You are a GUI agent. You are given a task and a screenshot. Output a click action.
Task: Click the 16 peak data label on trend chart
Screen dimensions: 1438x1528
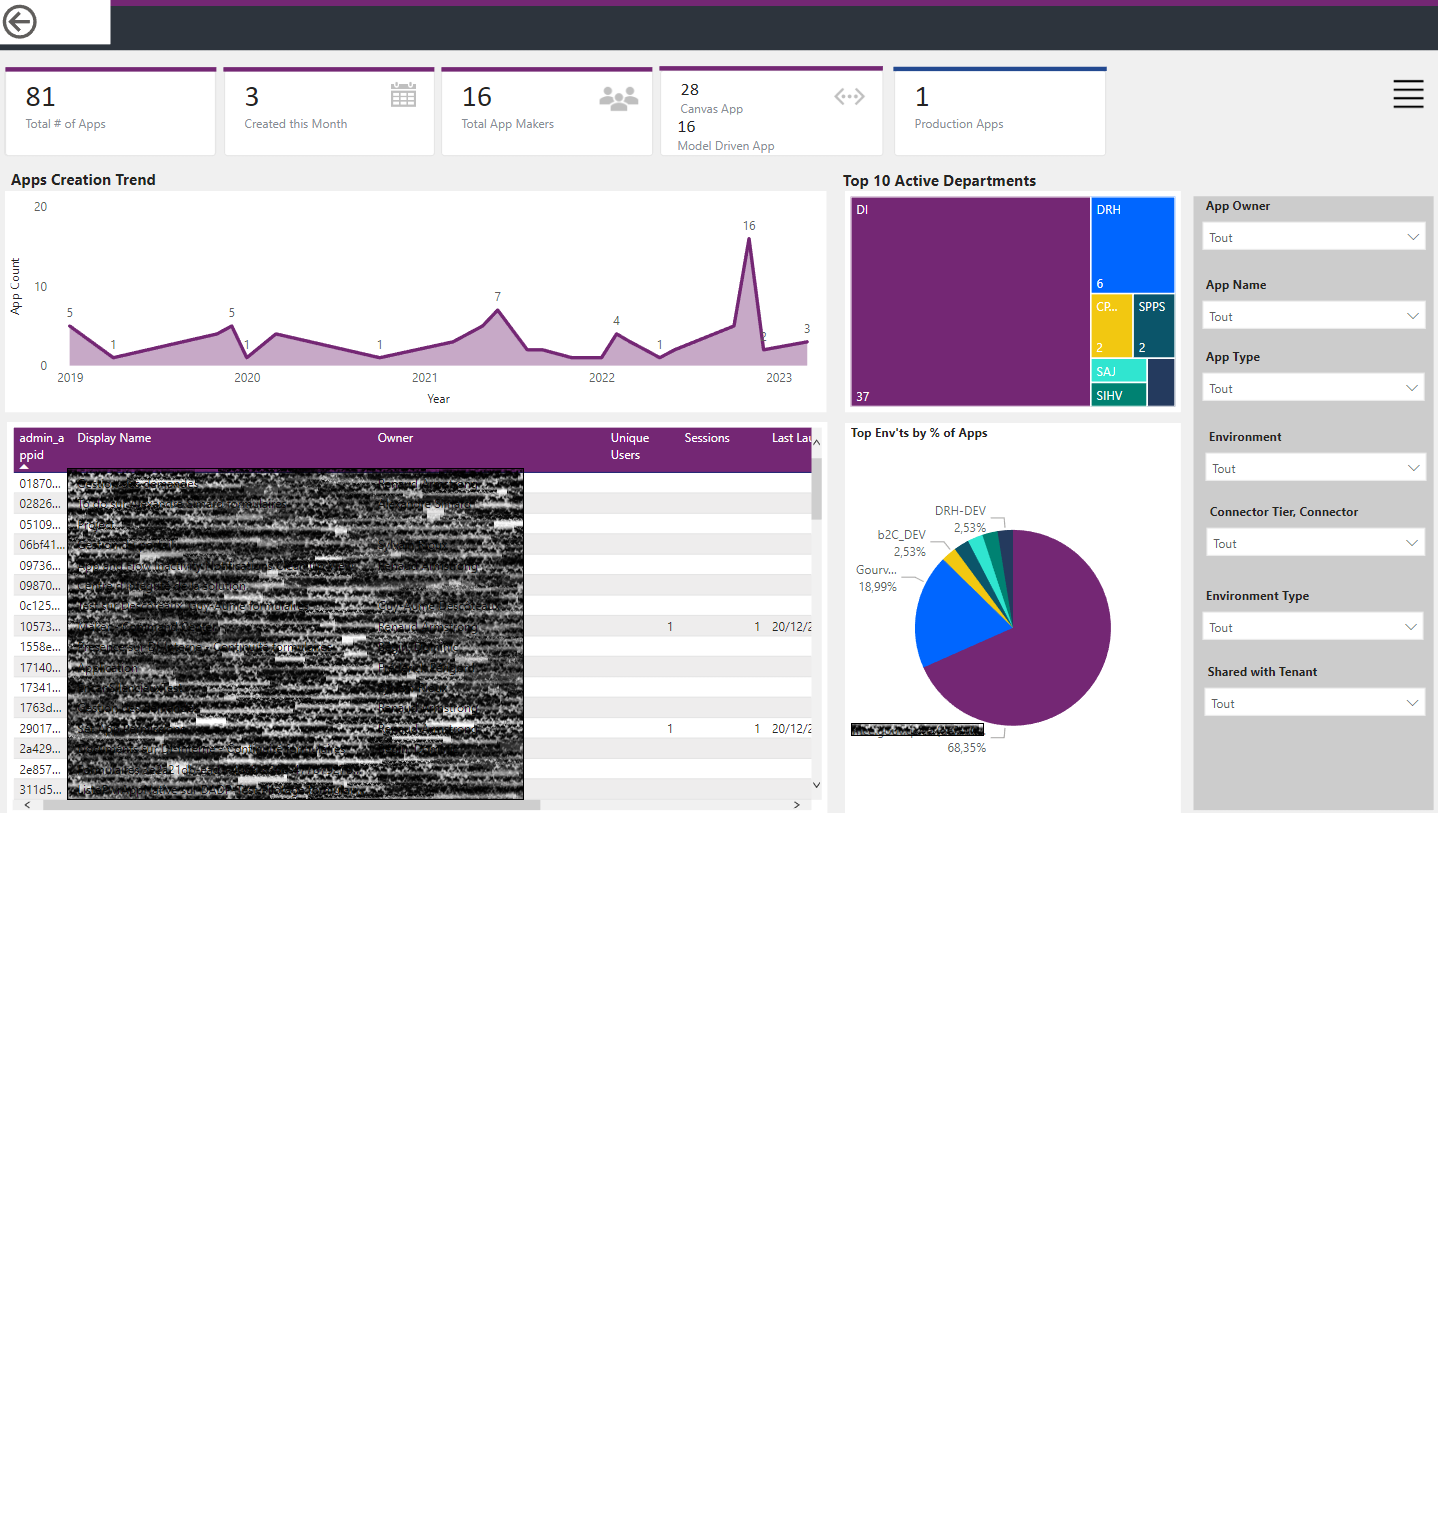749,226
